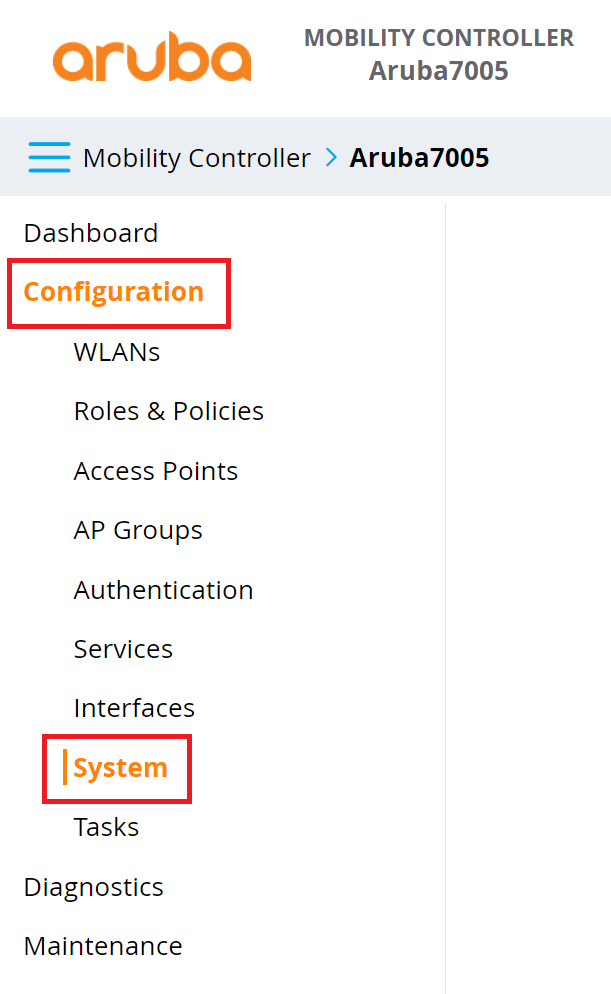Open AP Groups page
Viewport: 611px width, 994px height.
[138, 530]
